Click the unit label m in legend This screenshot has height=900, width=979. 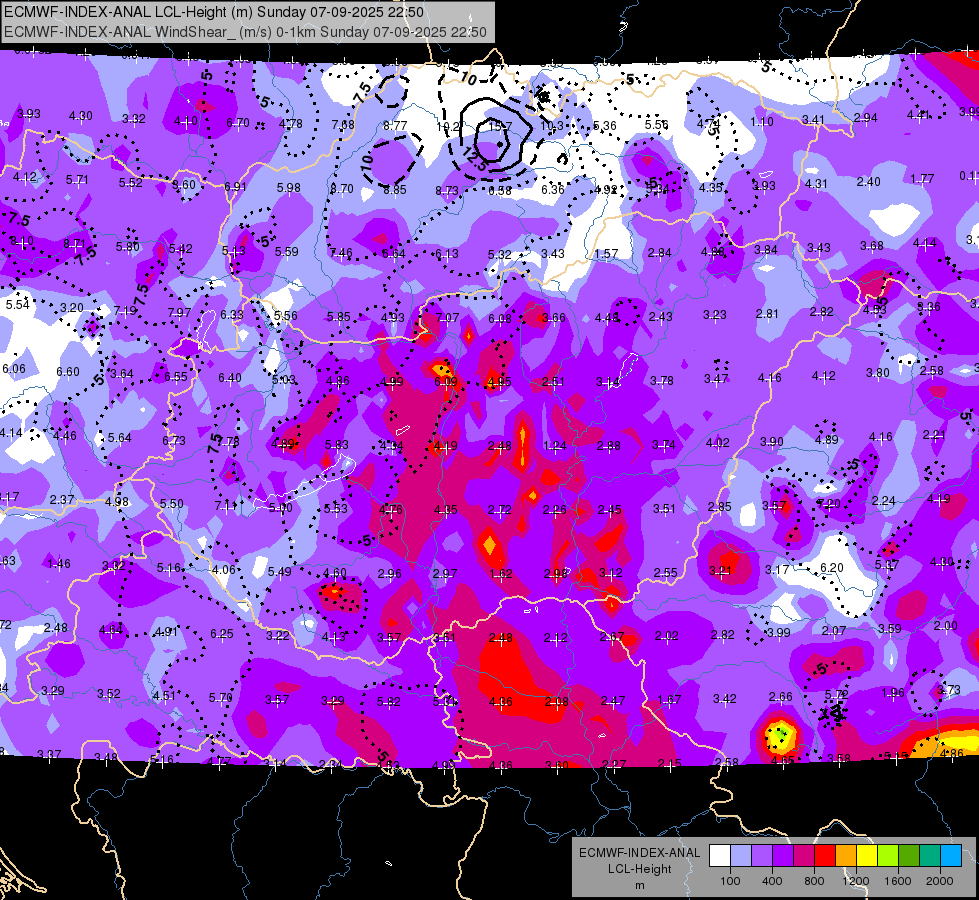(x=639, y=885)
